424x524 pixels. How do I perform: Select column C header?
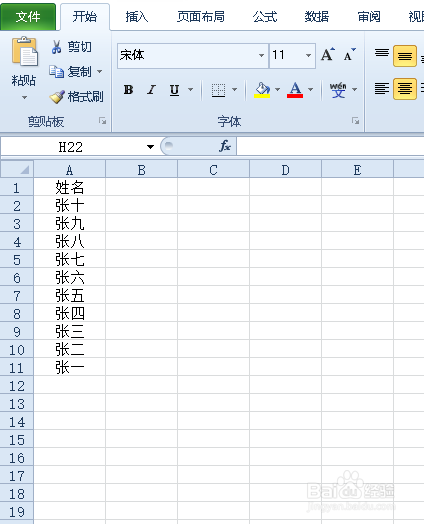214,170
